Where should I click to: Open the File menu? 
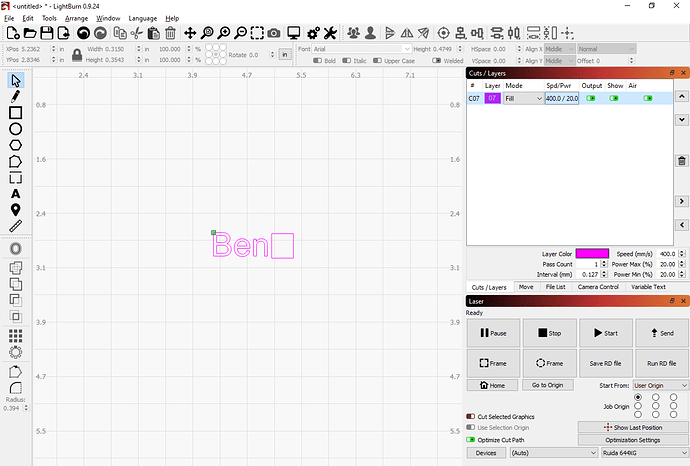(x=9, y=18)
